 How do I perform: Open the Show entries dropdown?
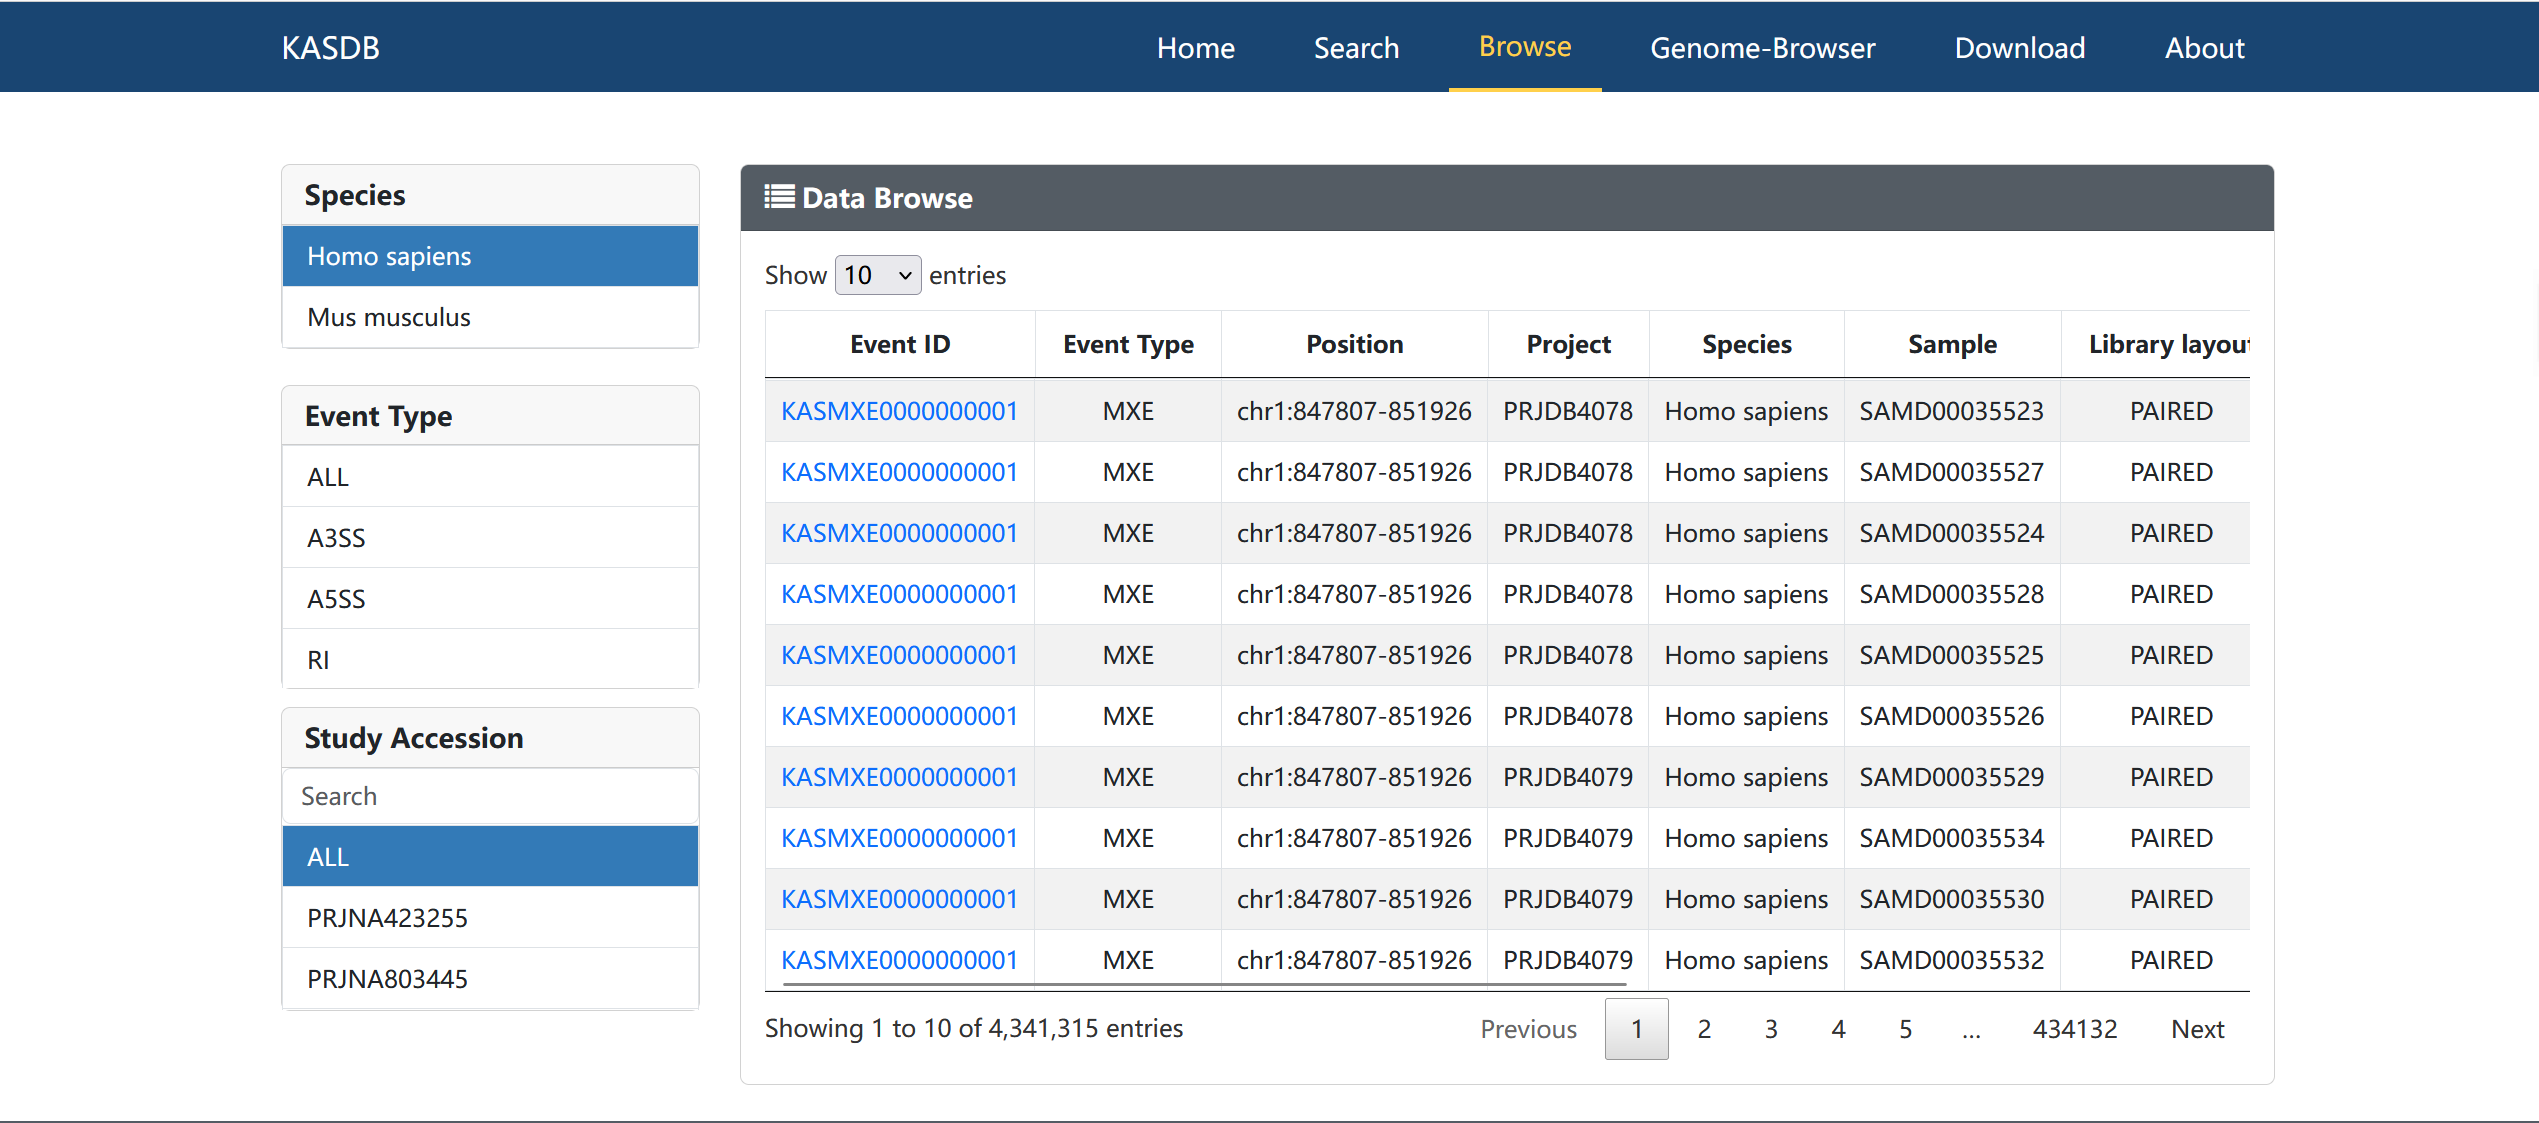[877, 275]
